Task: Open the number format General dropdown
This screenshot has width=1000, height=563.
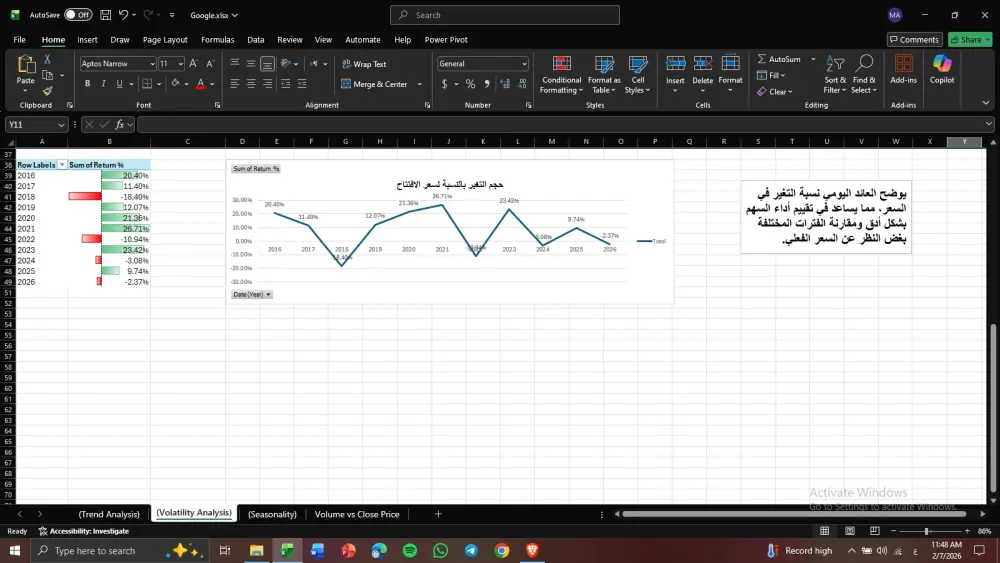Action: coord(524,64)
